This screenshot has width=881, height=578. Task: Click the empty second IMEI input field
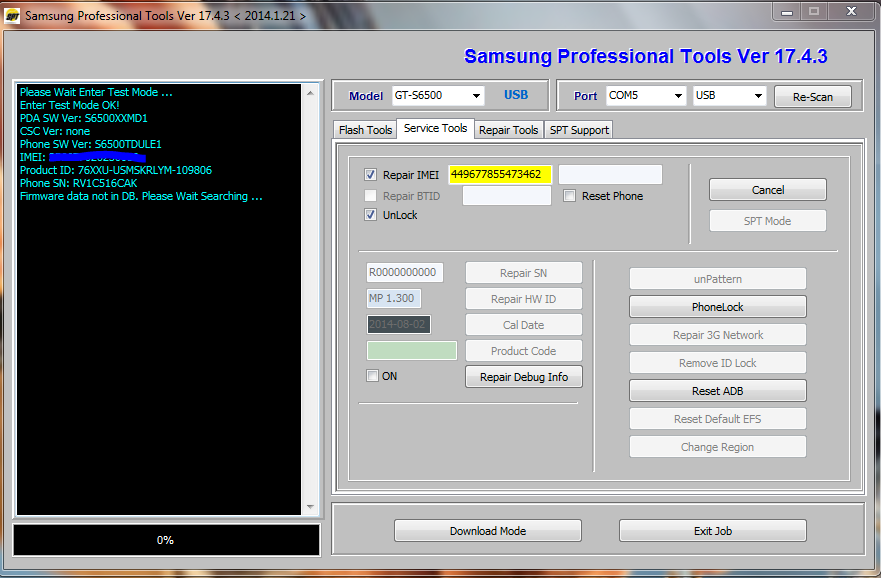[x=610, y=174]
